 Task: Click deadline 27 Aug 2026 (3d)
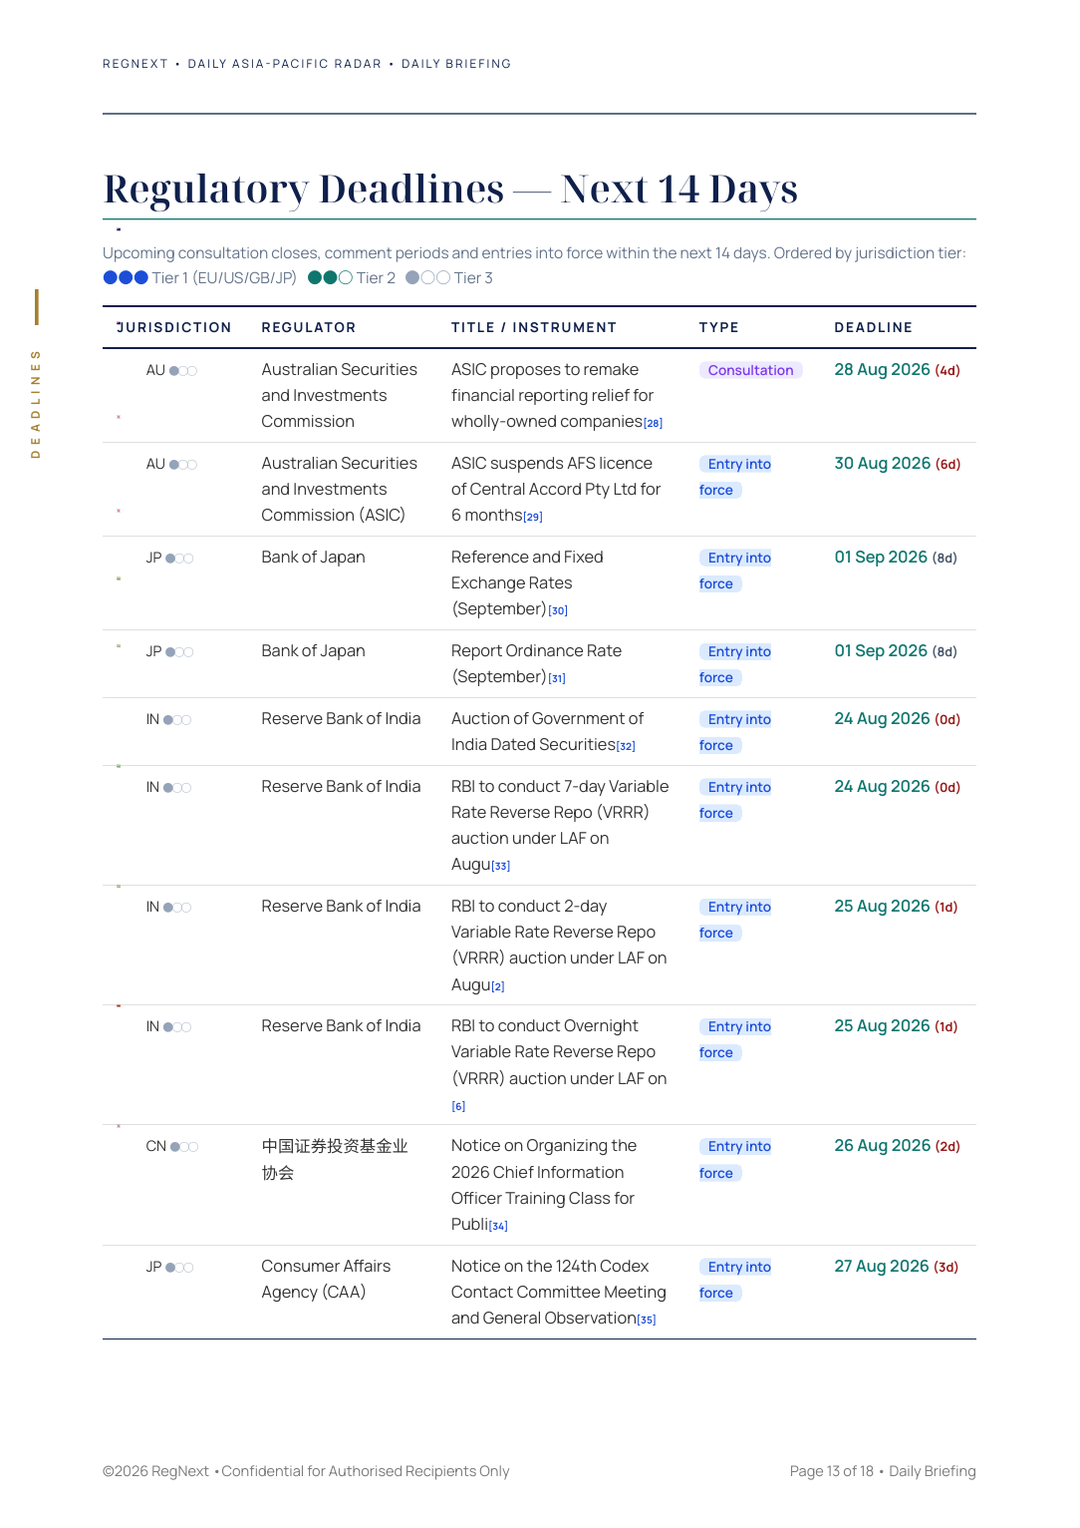[x=896, y=1266]
